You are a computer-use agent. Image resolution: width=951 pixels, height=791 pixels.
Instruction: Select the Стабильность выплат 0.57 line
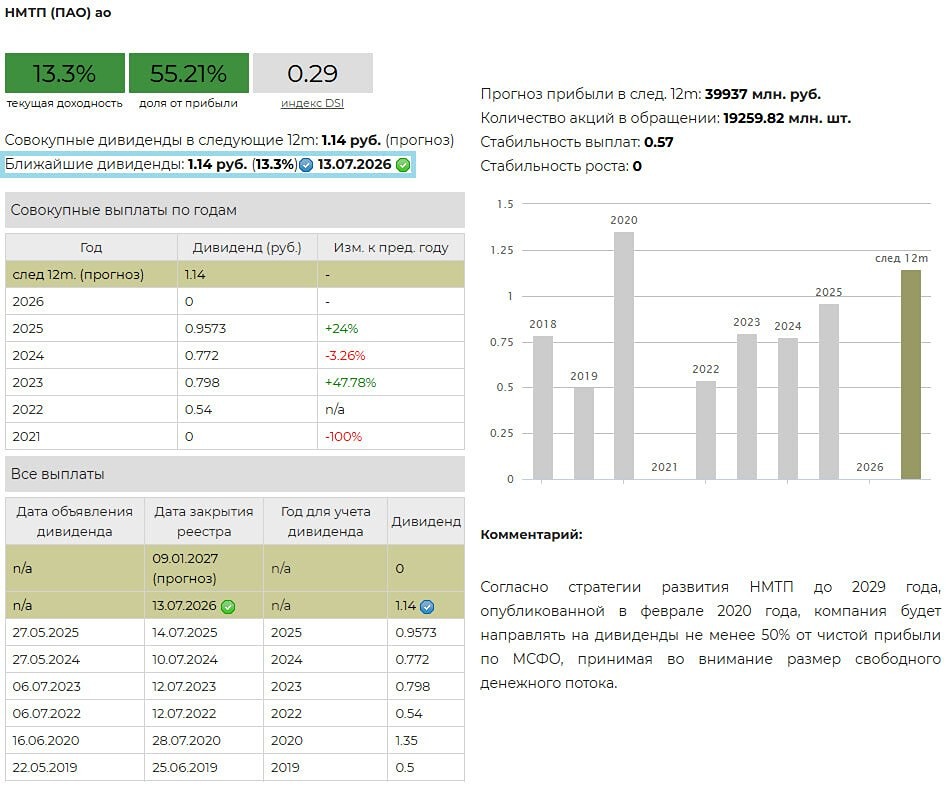click(x=577, y=143)
